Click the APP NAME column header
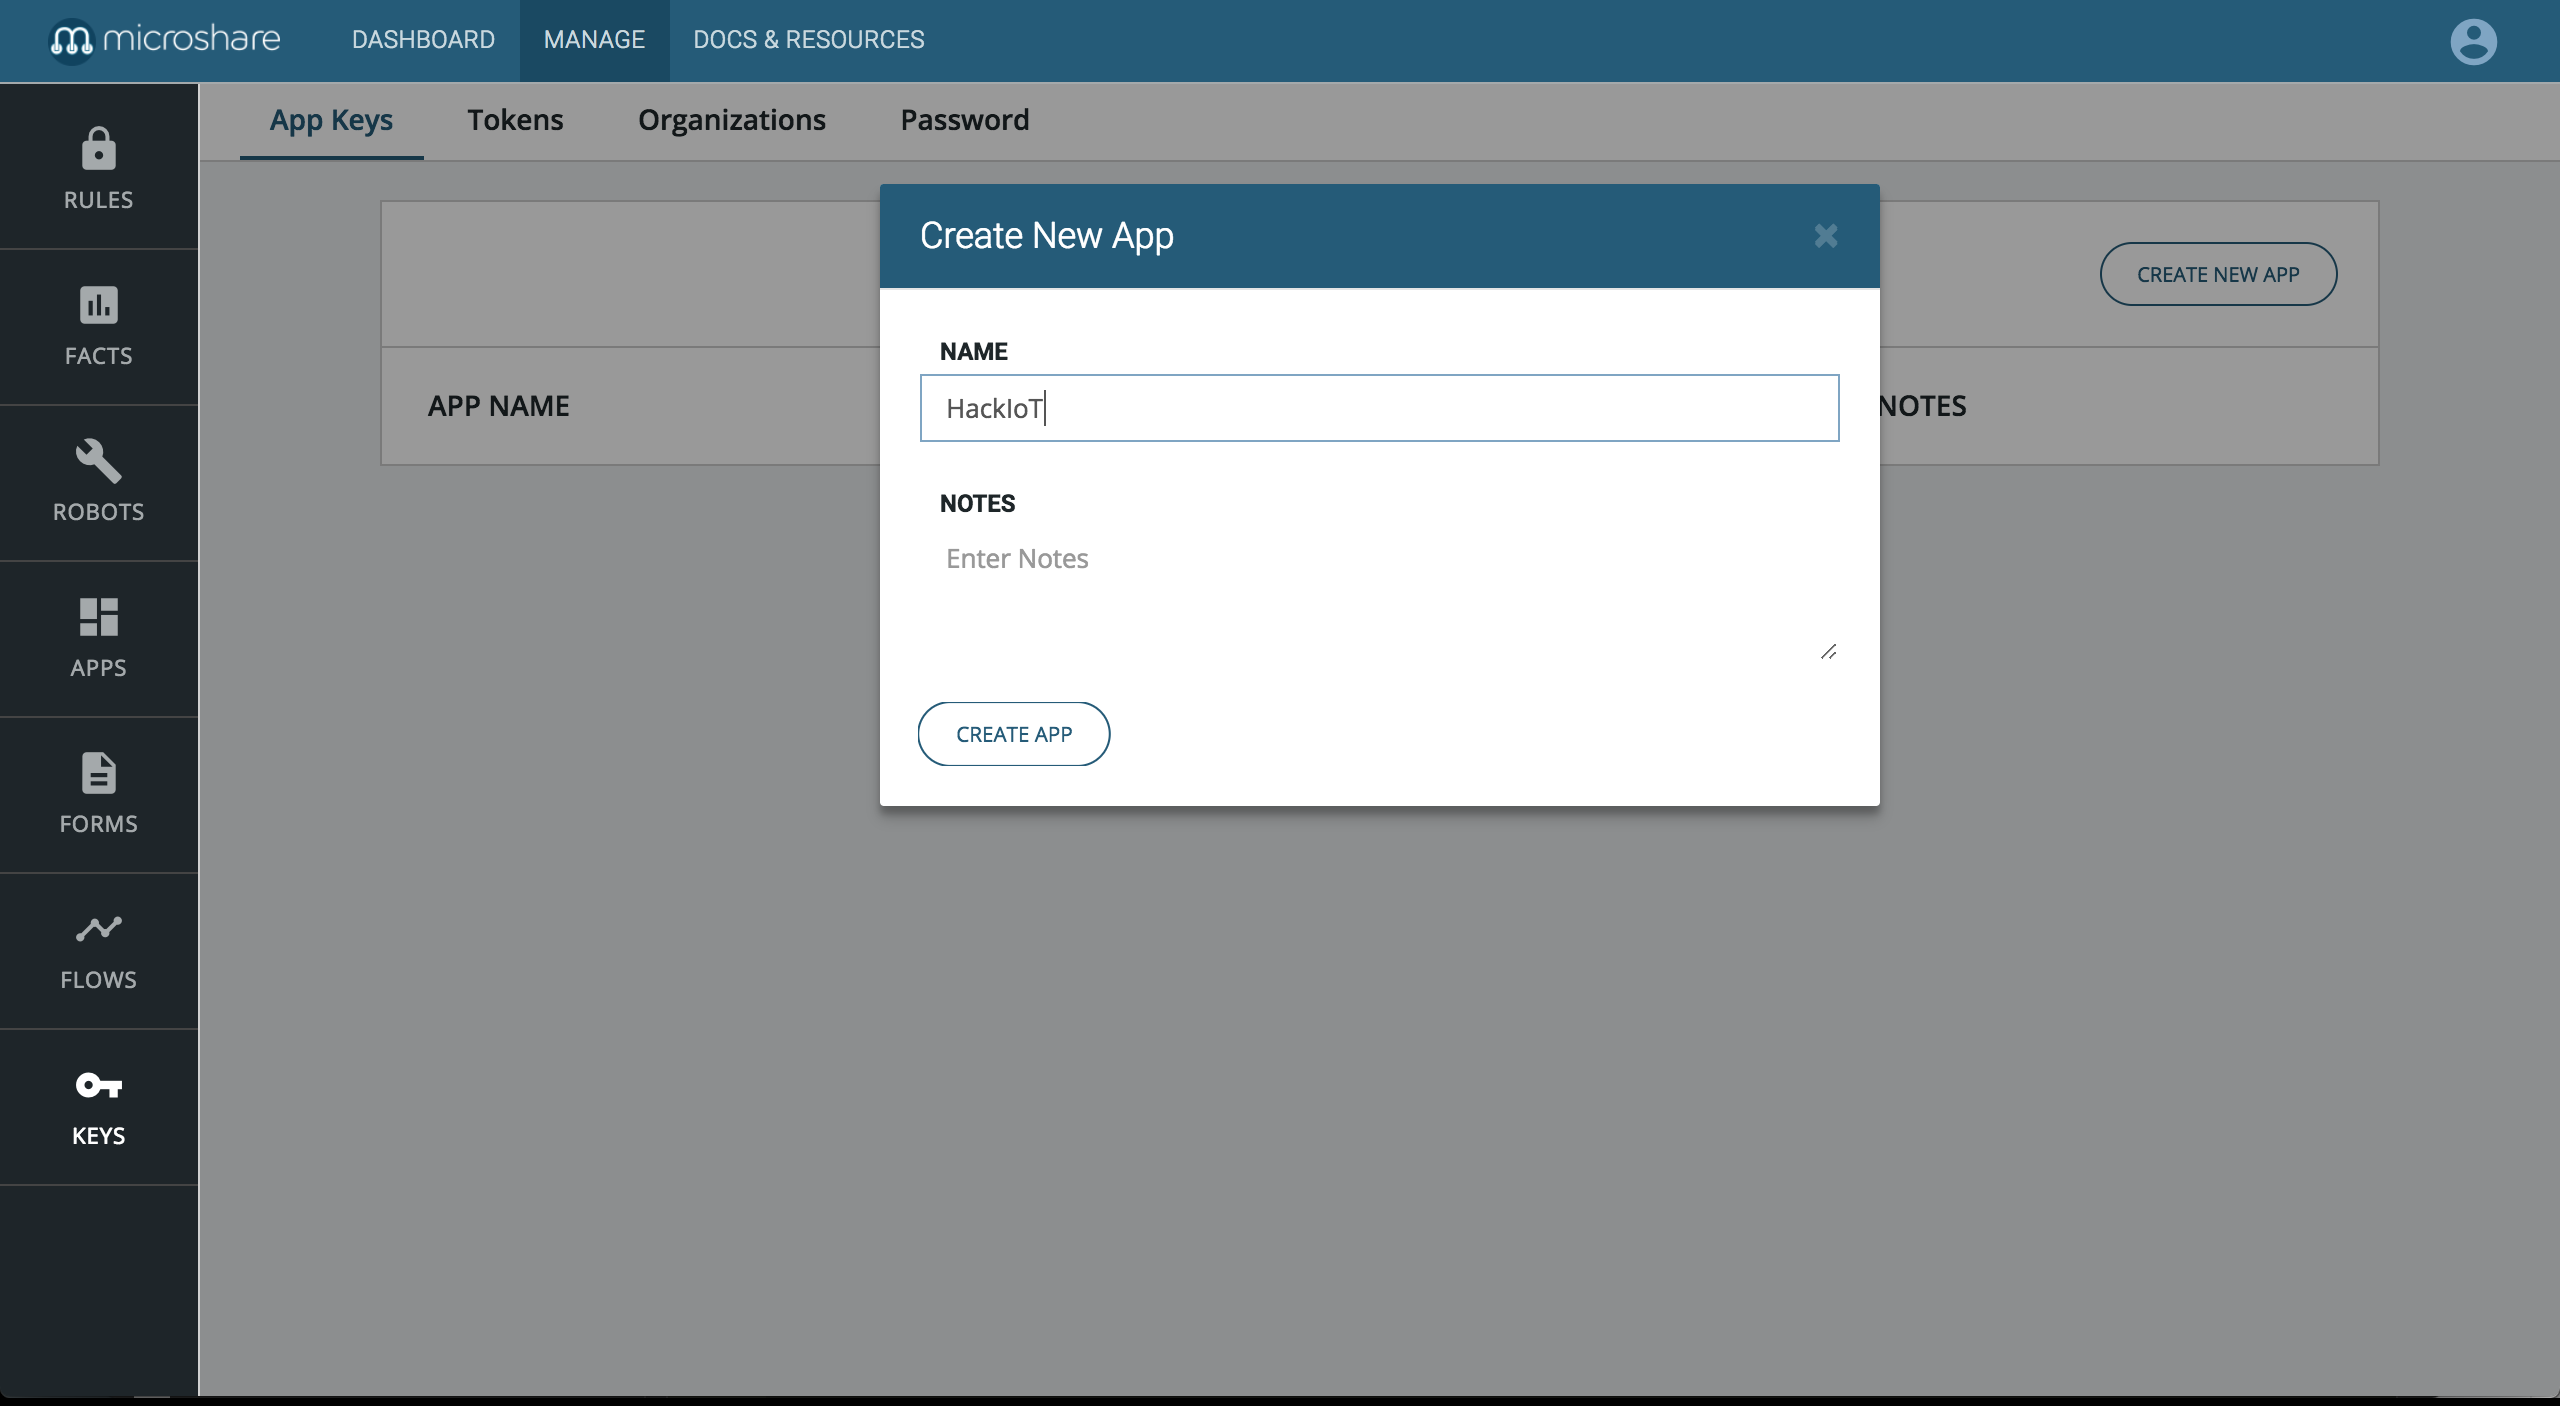The image size is (2560, 1406). (498, 406)
